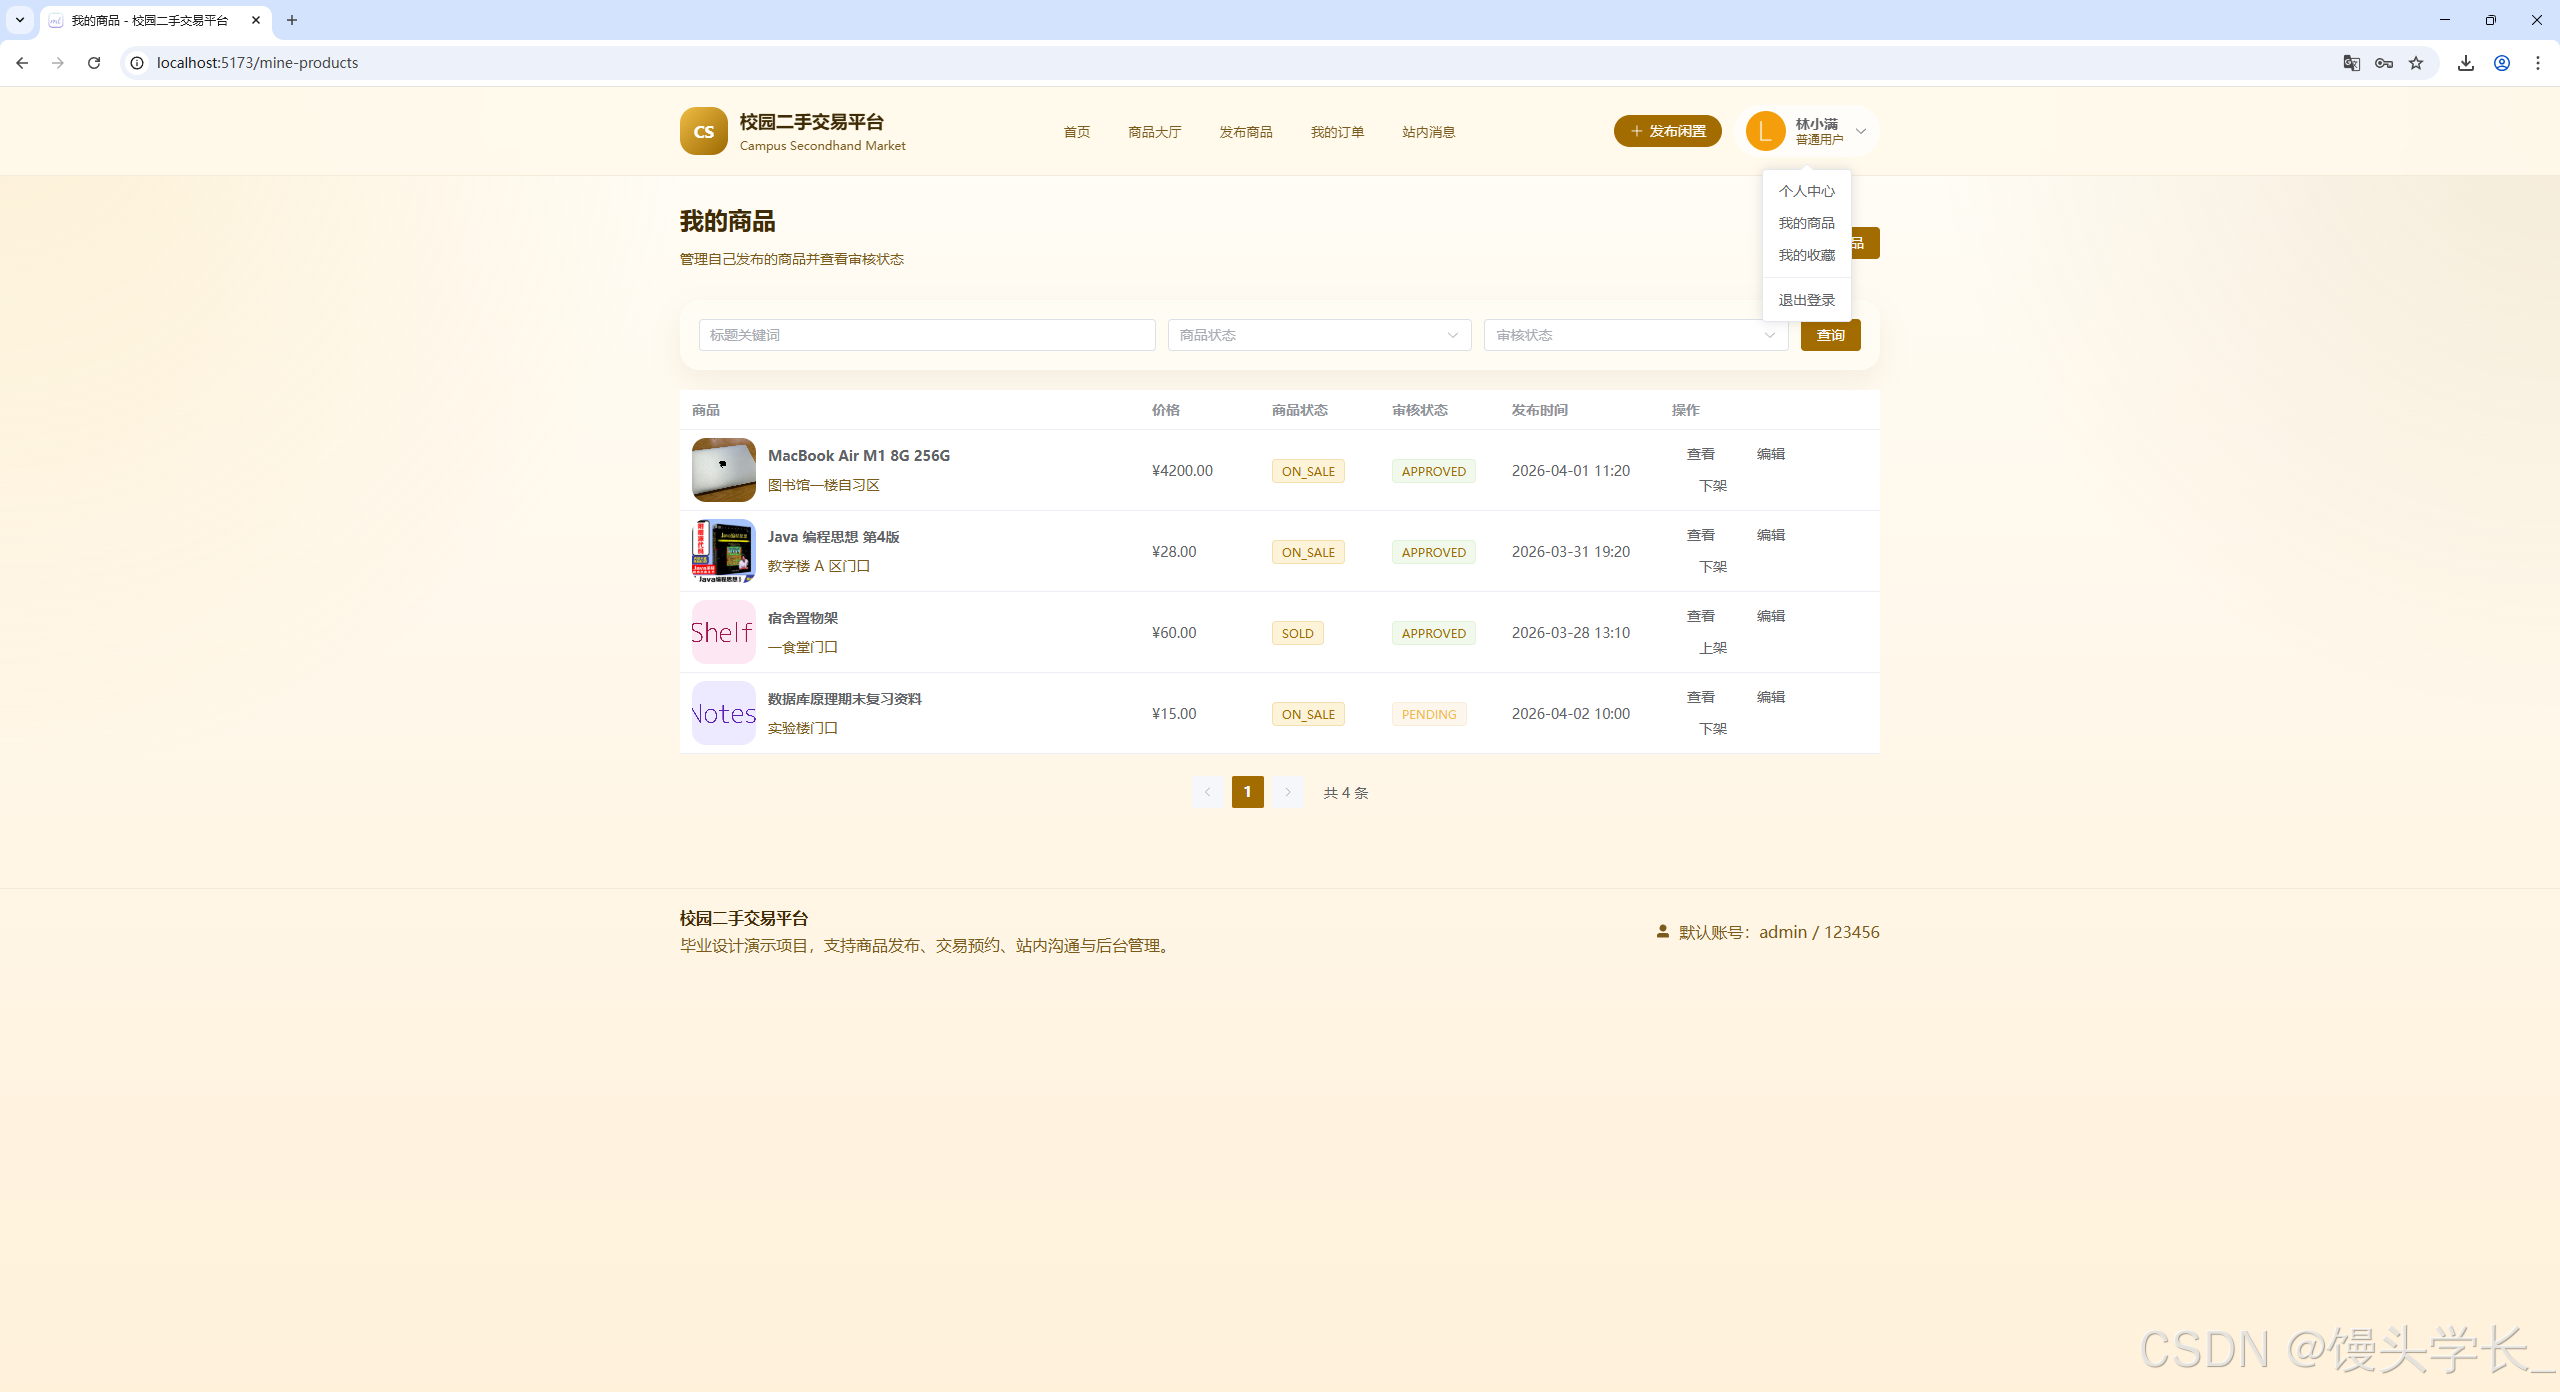The height and width of the screenshot is (1392, 2560).
Task: Go to 商品大厅 navigation tab
Action: (x=1154, y=132)
